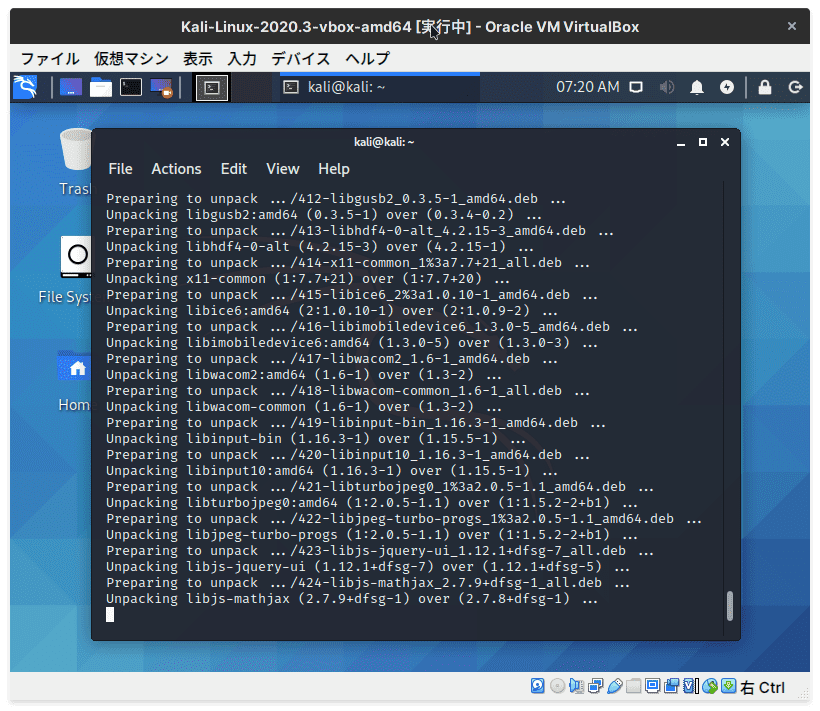Click the show desktop panel icon

(x=71, y=87)
